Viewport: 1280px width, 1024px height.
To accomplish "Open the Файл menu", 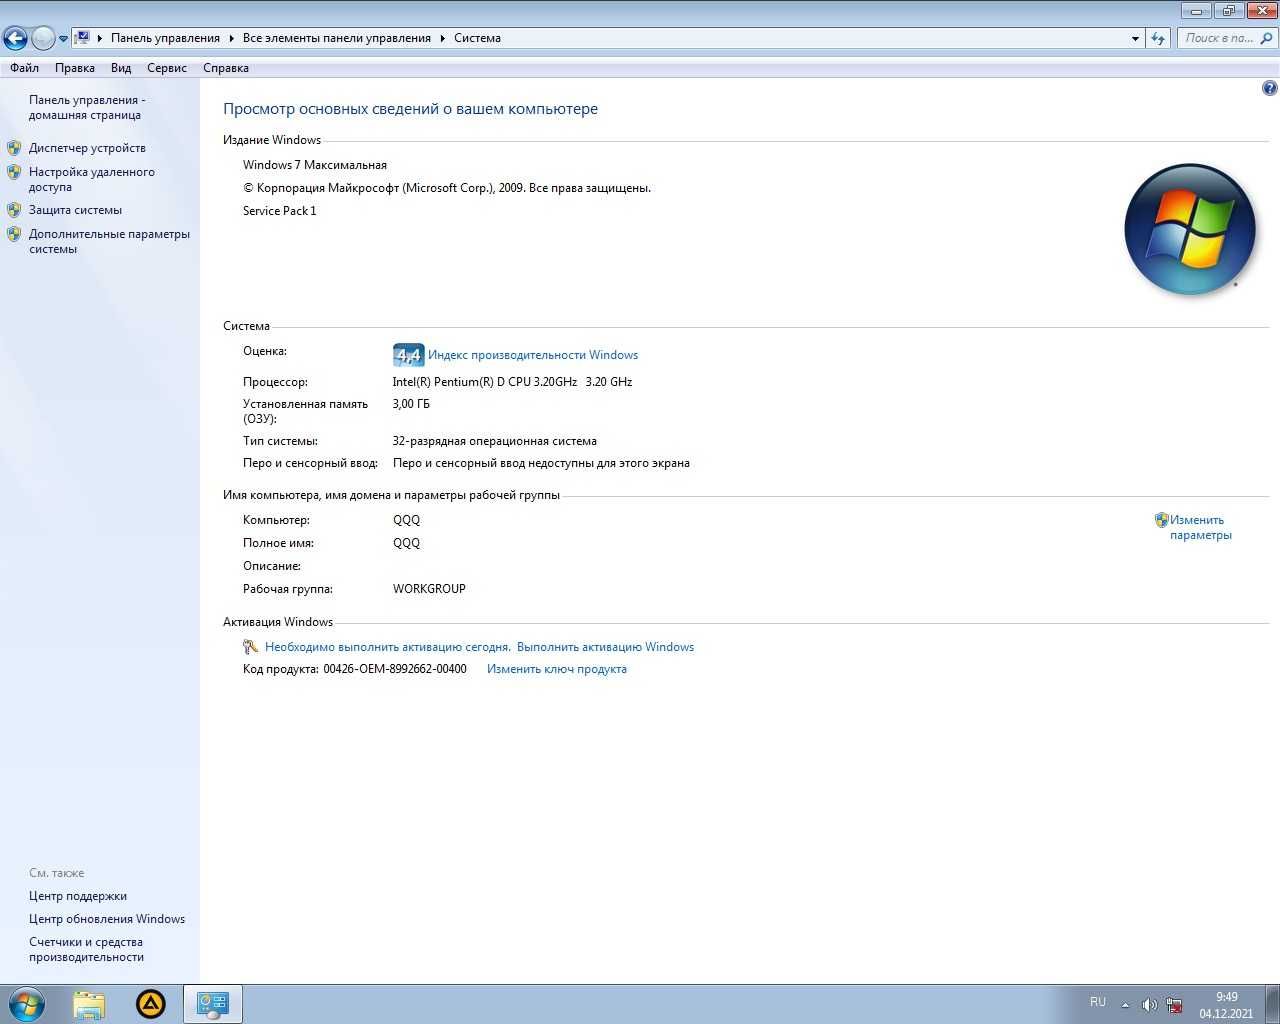I will click(x=24, y=68).
